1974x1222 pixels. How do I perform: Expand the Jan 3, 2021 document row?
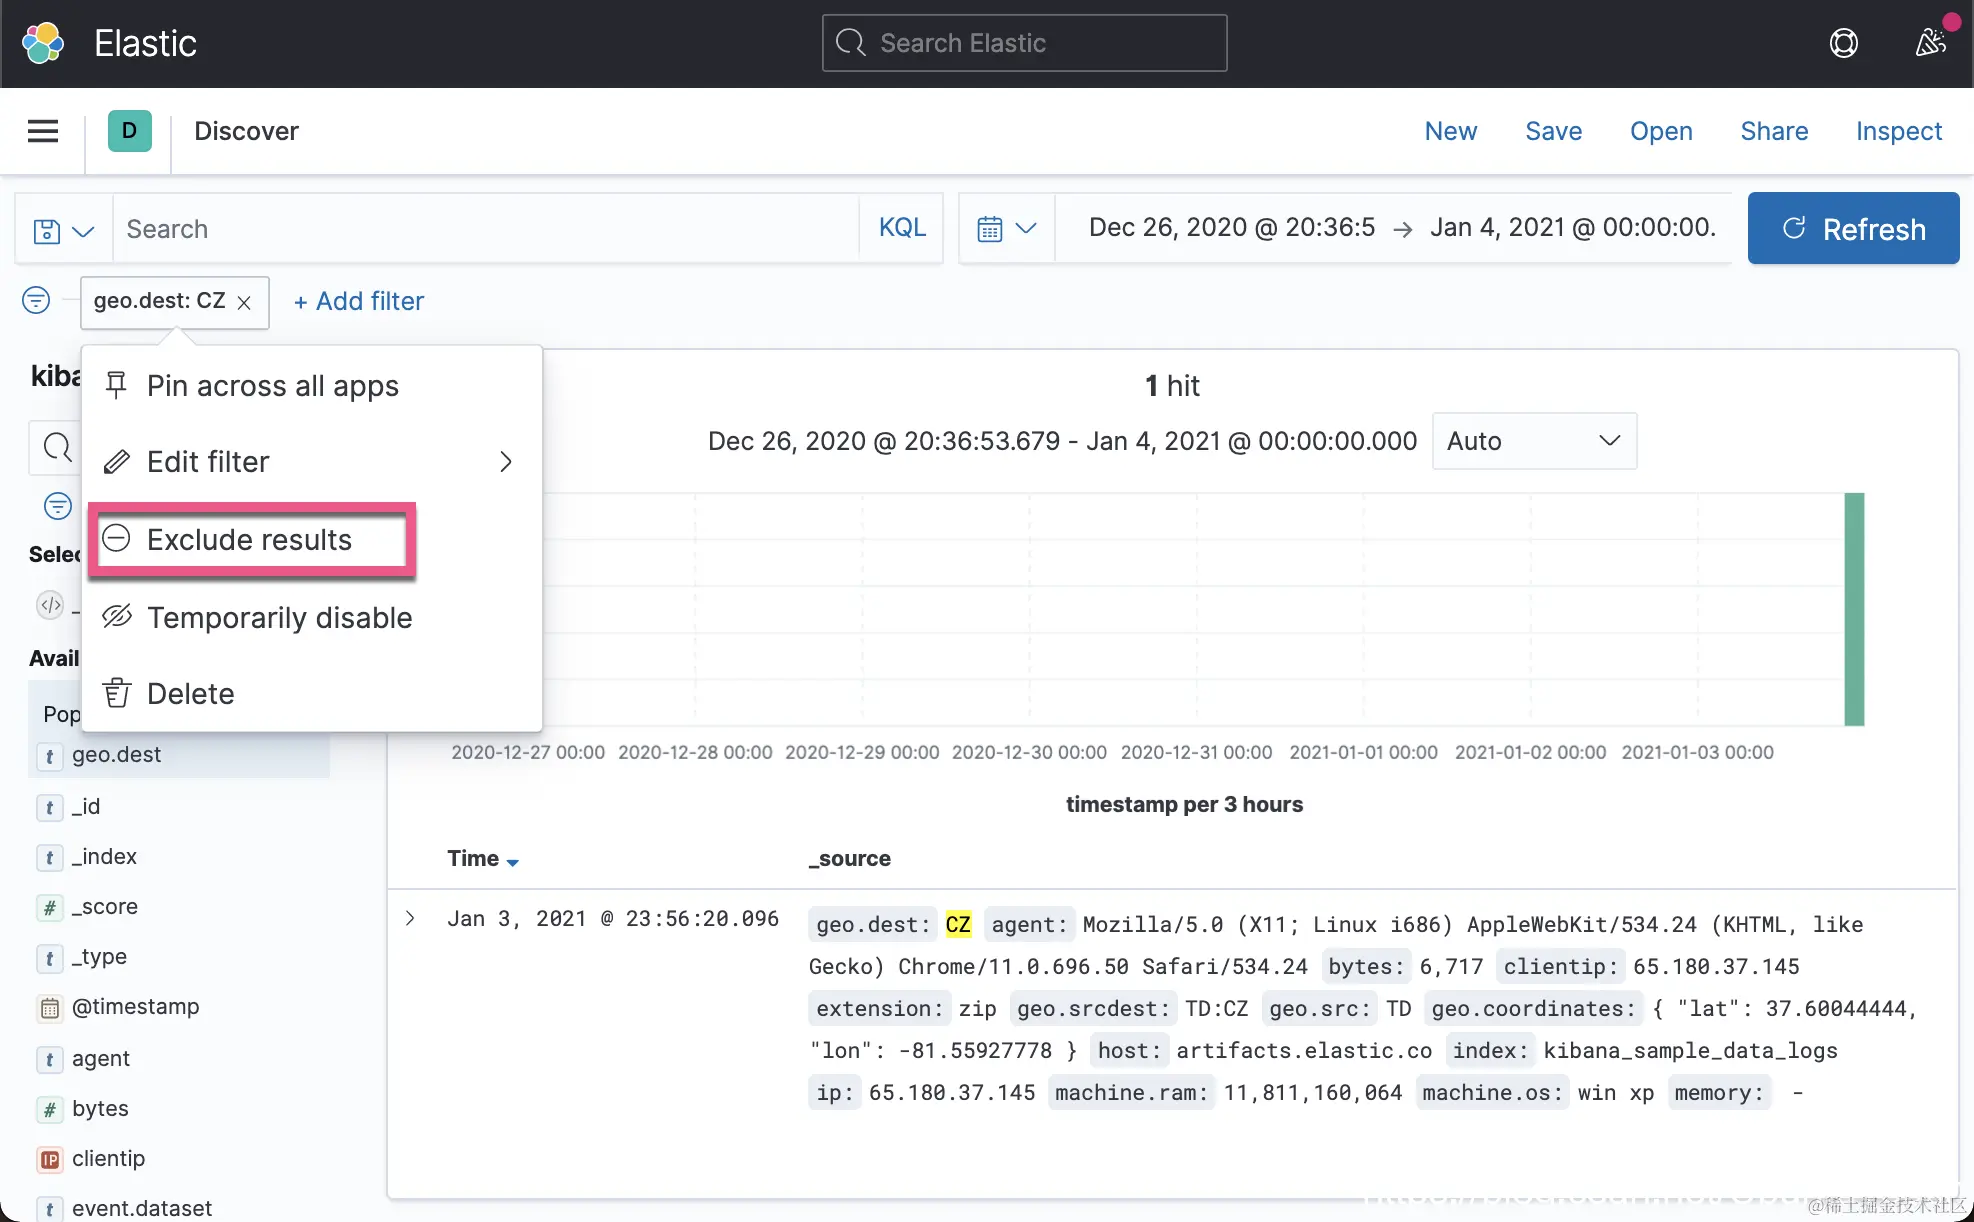pyautogui.click(x=410, y=918)
